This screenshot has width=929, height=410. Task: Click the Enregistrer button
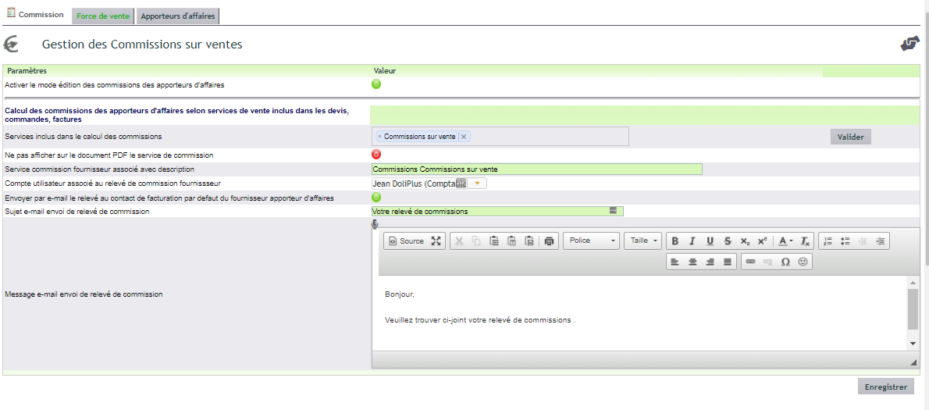(x=886, y=386)
